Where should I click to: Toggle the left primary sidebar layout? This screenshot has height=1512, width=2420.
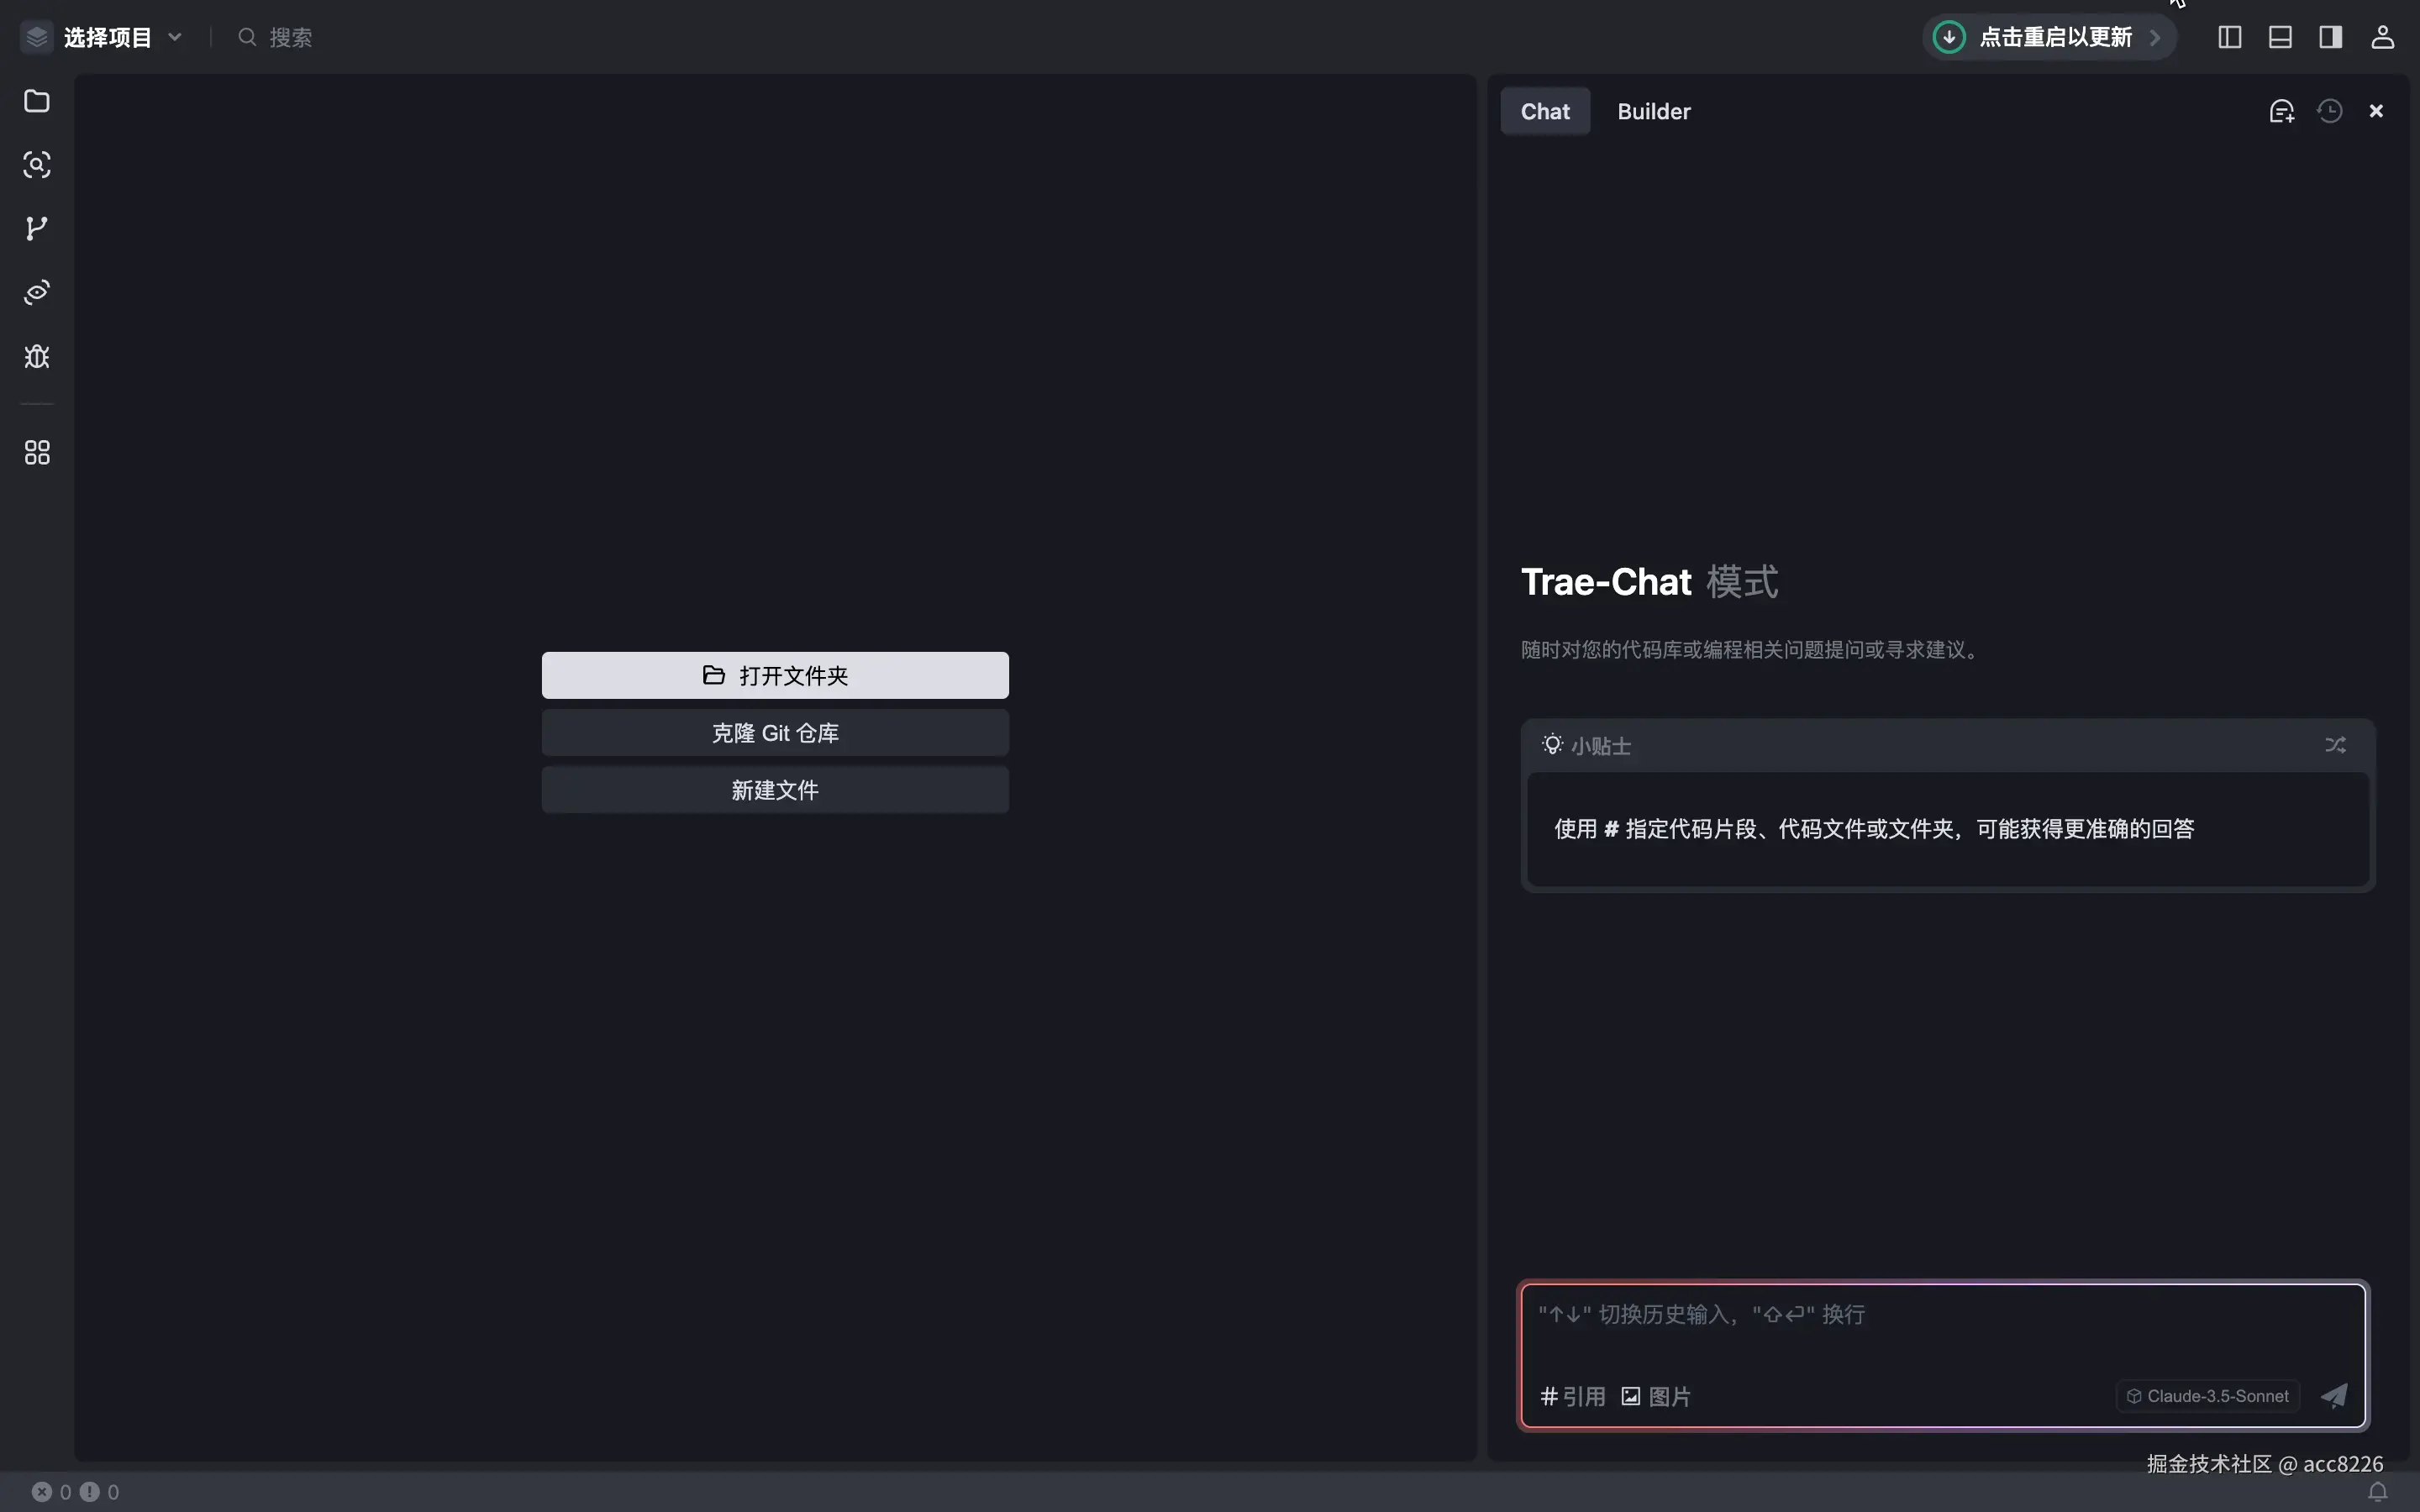(x=2229, y=37)
